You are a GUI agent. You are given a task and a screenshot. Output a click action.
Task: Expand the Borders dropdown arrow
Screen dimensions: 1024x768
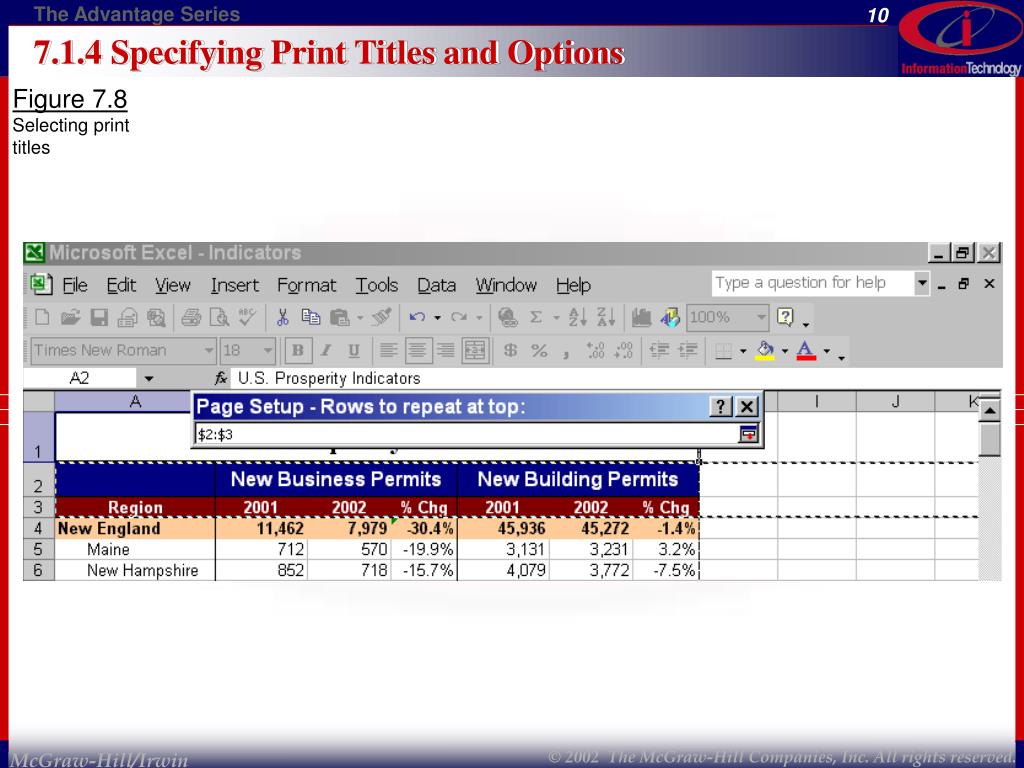743,352
